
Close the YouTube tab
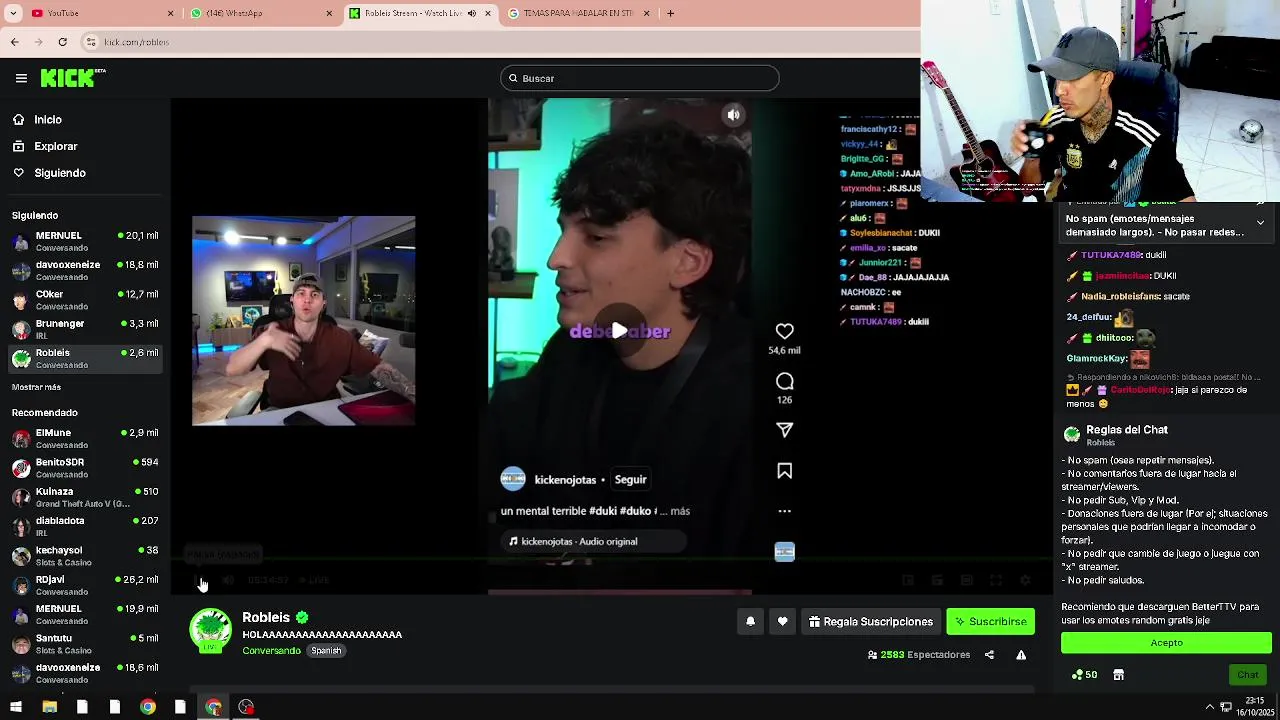pos(170,13)
